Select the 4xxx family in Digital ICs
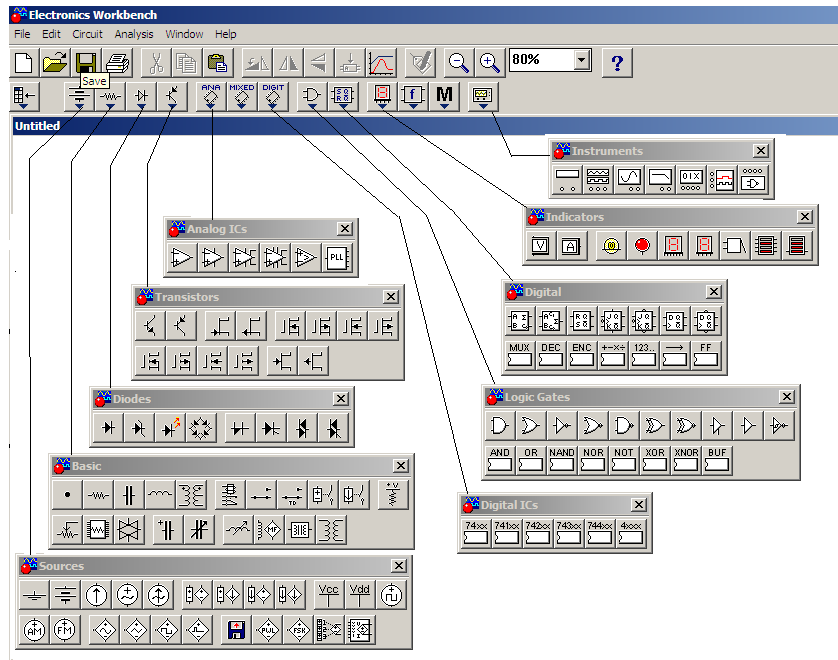 point(631,533)
